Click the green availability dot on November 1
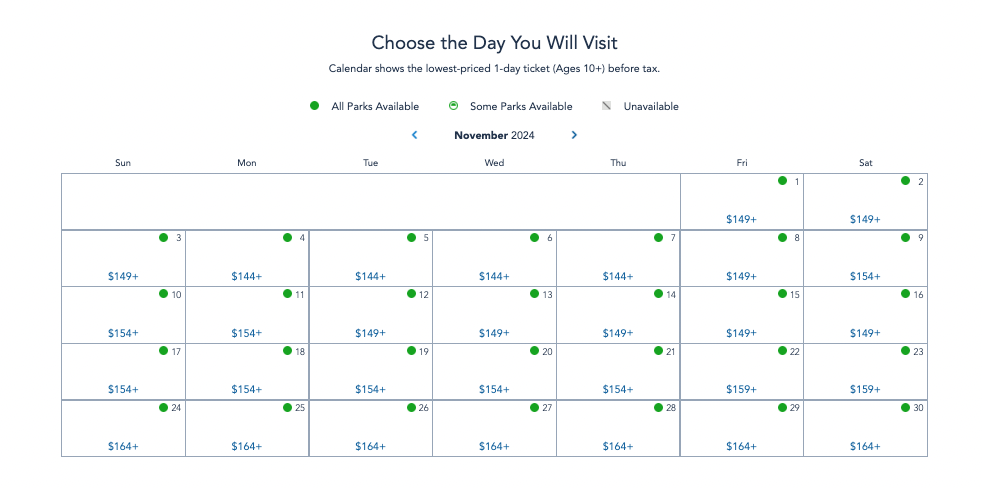The height and width of the screenshot is (488, 982). [x=782, y=180]
